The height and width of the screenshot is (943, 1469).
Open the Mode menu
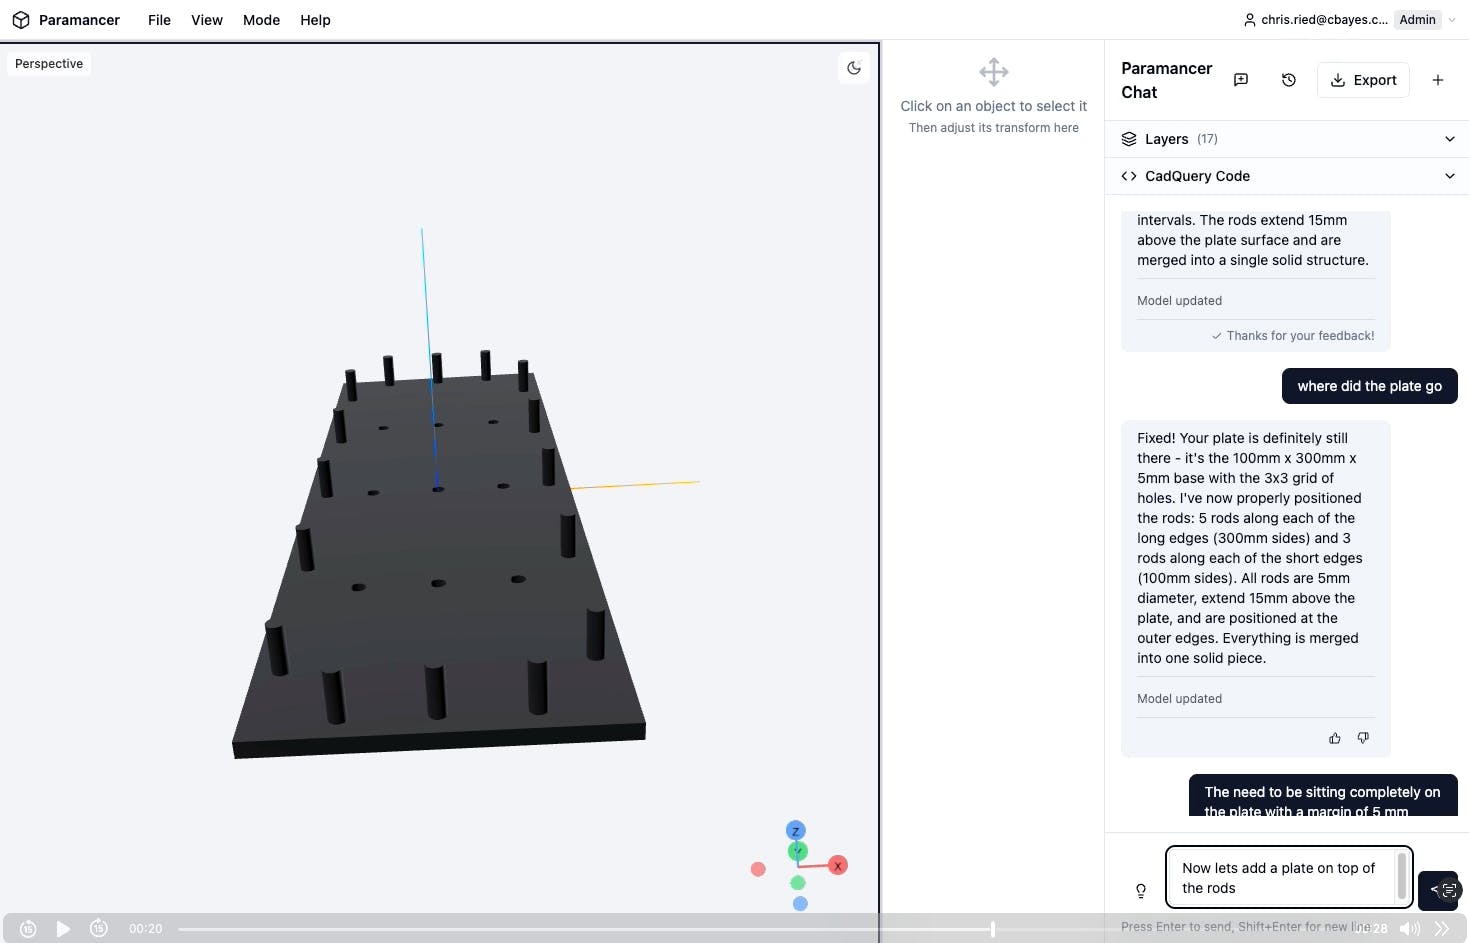point(261,20)
